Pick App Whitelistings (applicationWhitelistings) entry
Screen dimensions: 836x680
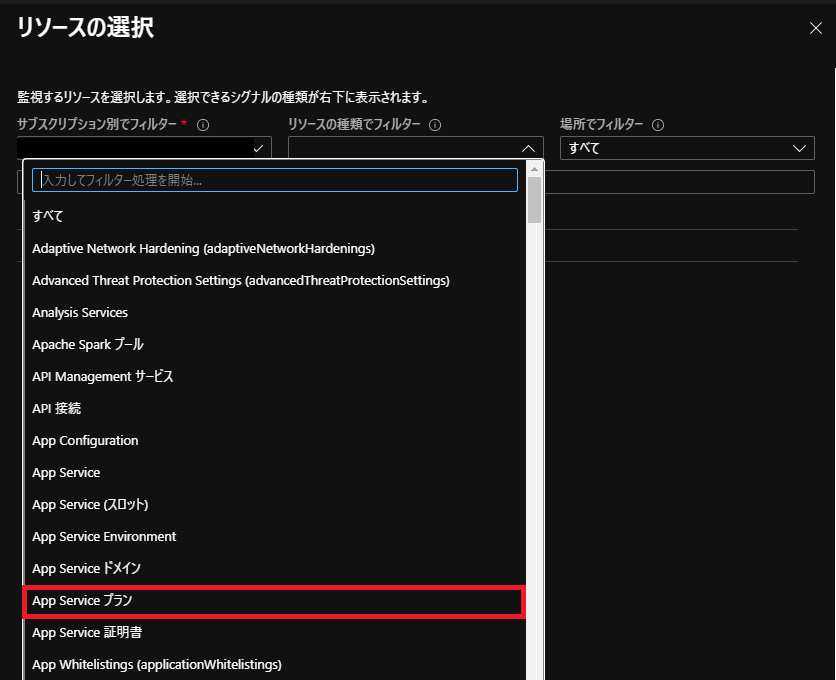tap(275, 665)
